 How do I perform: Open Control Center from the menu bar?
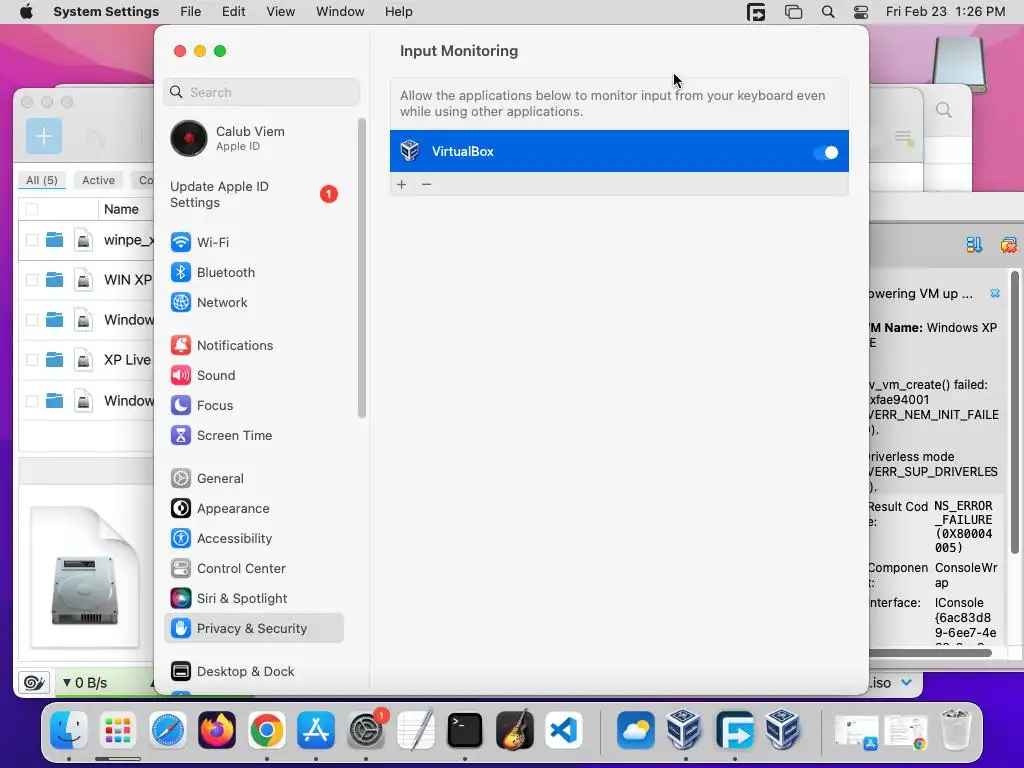[x=861, y=12]
